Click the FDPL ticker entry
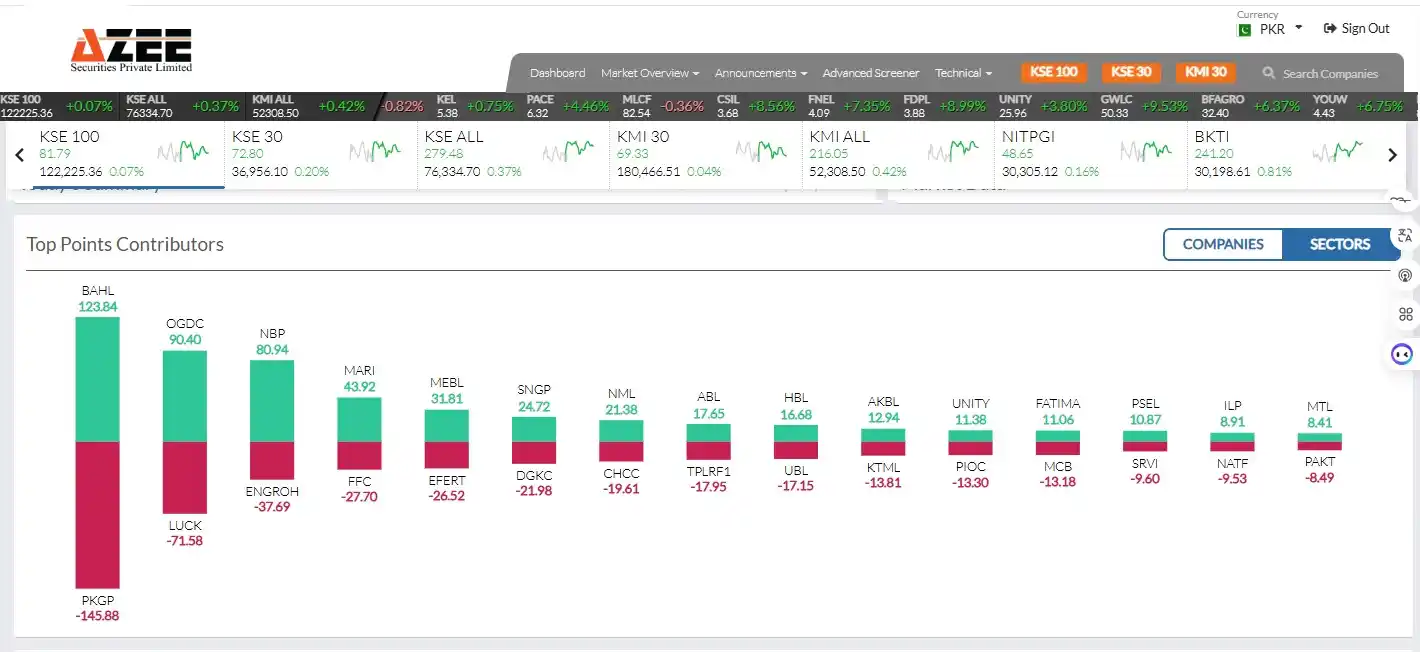This screenshot has width=1420, height=652. point(944,106)
